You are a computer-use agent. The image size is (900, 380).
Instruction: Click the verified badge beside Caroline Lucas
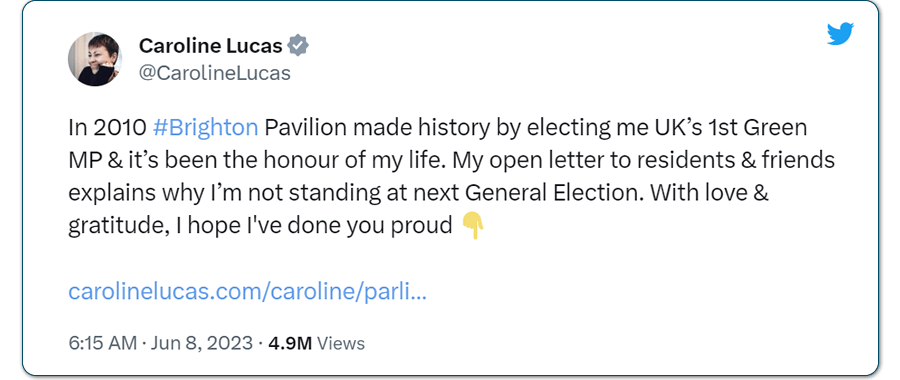298,45
